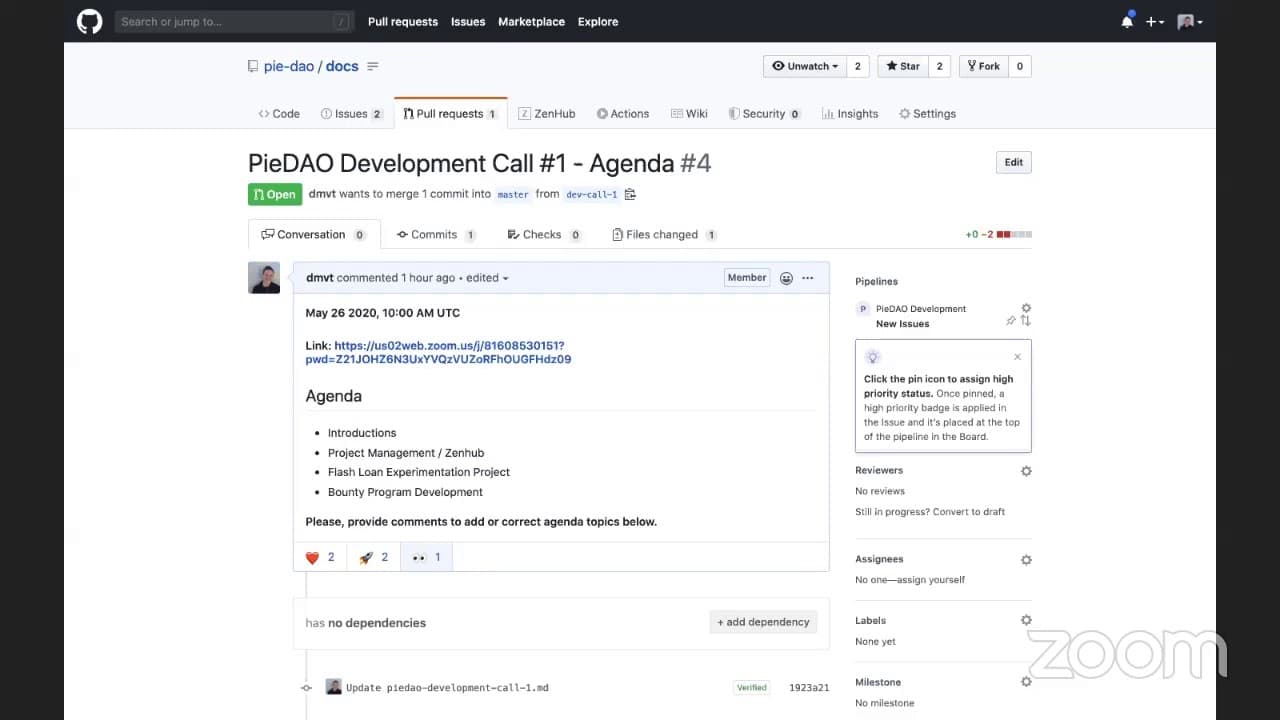1280x720 pixels.
Task: Open the GitHub home logo
Action: tap(89, 21)
